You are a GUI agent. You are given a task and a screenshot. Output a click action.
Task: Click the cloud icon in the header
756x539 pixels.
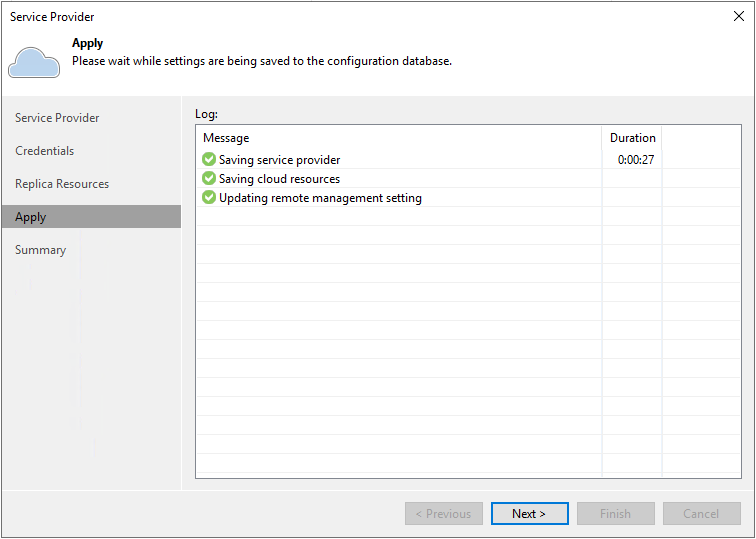33,61
